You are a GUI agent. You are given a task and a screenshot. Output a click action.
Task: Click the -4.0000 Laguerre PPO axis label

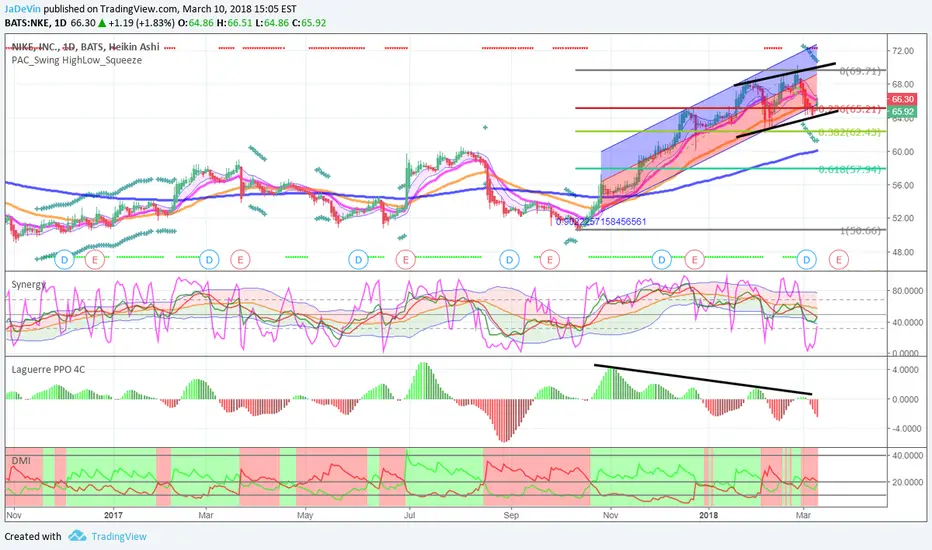[x=907, y=429]
